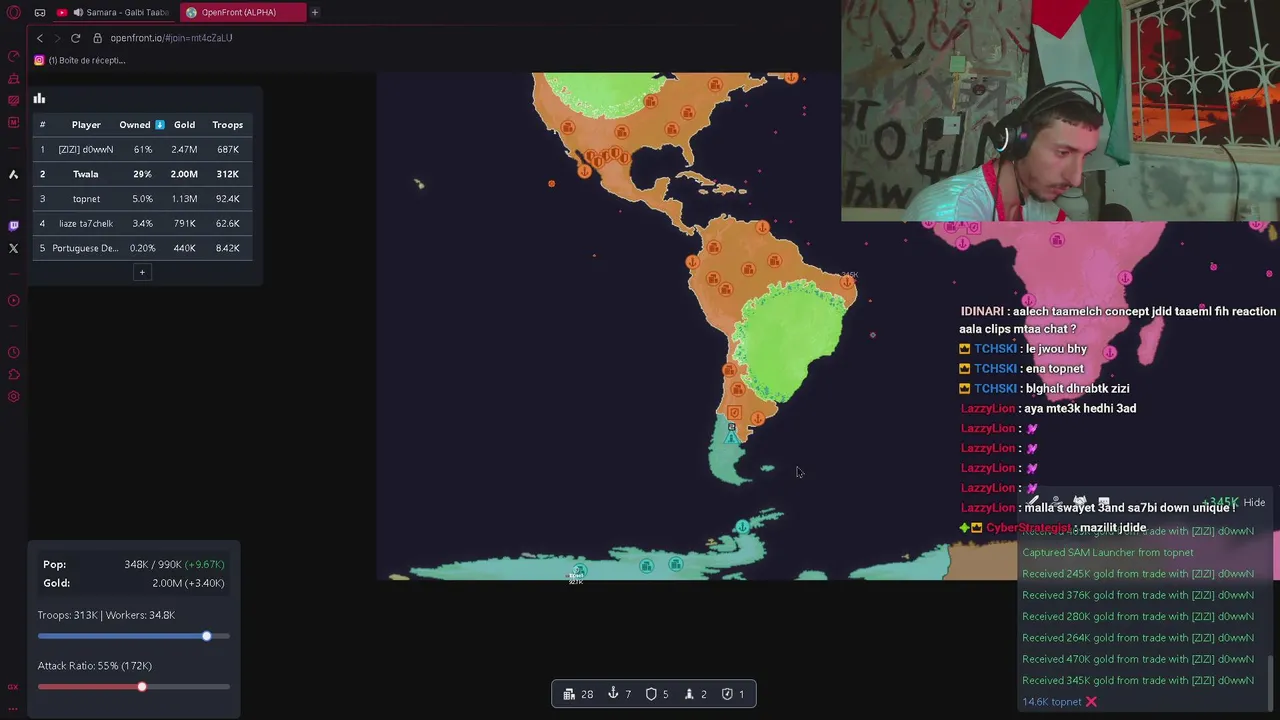Click the defense post shield icon showing 5
This screenshot has height=720, width=1280.
pyautogui.click(x=651, y=694)
